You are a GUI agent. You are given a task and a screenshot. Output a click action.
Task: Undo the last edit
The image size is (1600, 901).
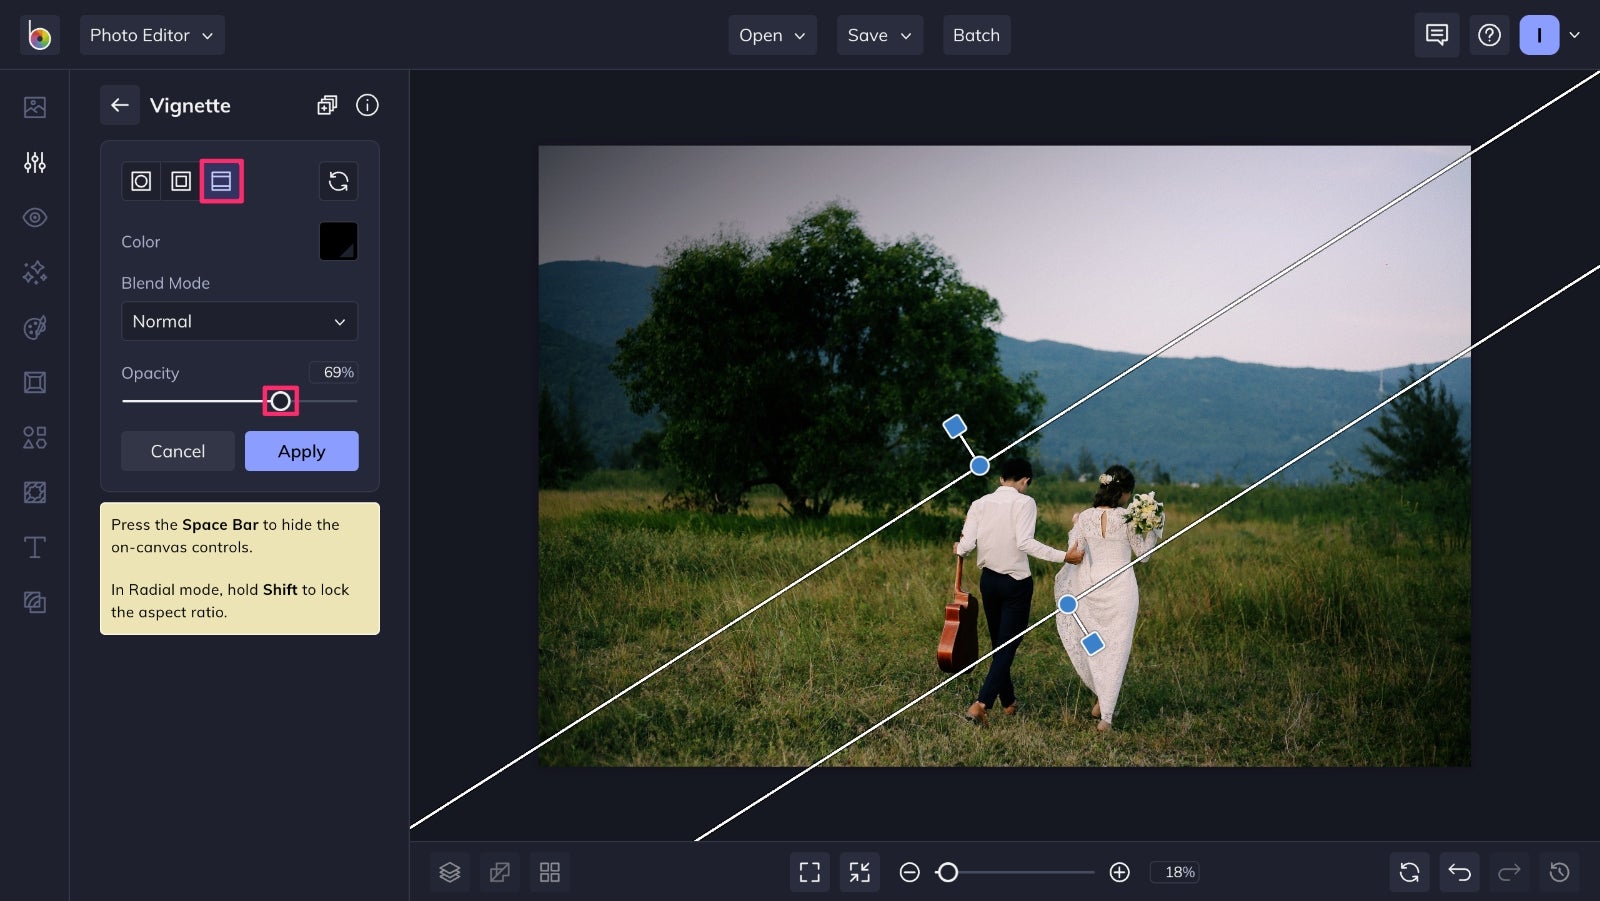pyautogui.click(x=1459, y=871)
